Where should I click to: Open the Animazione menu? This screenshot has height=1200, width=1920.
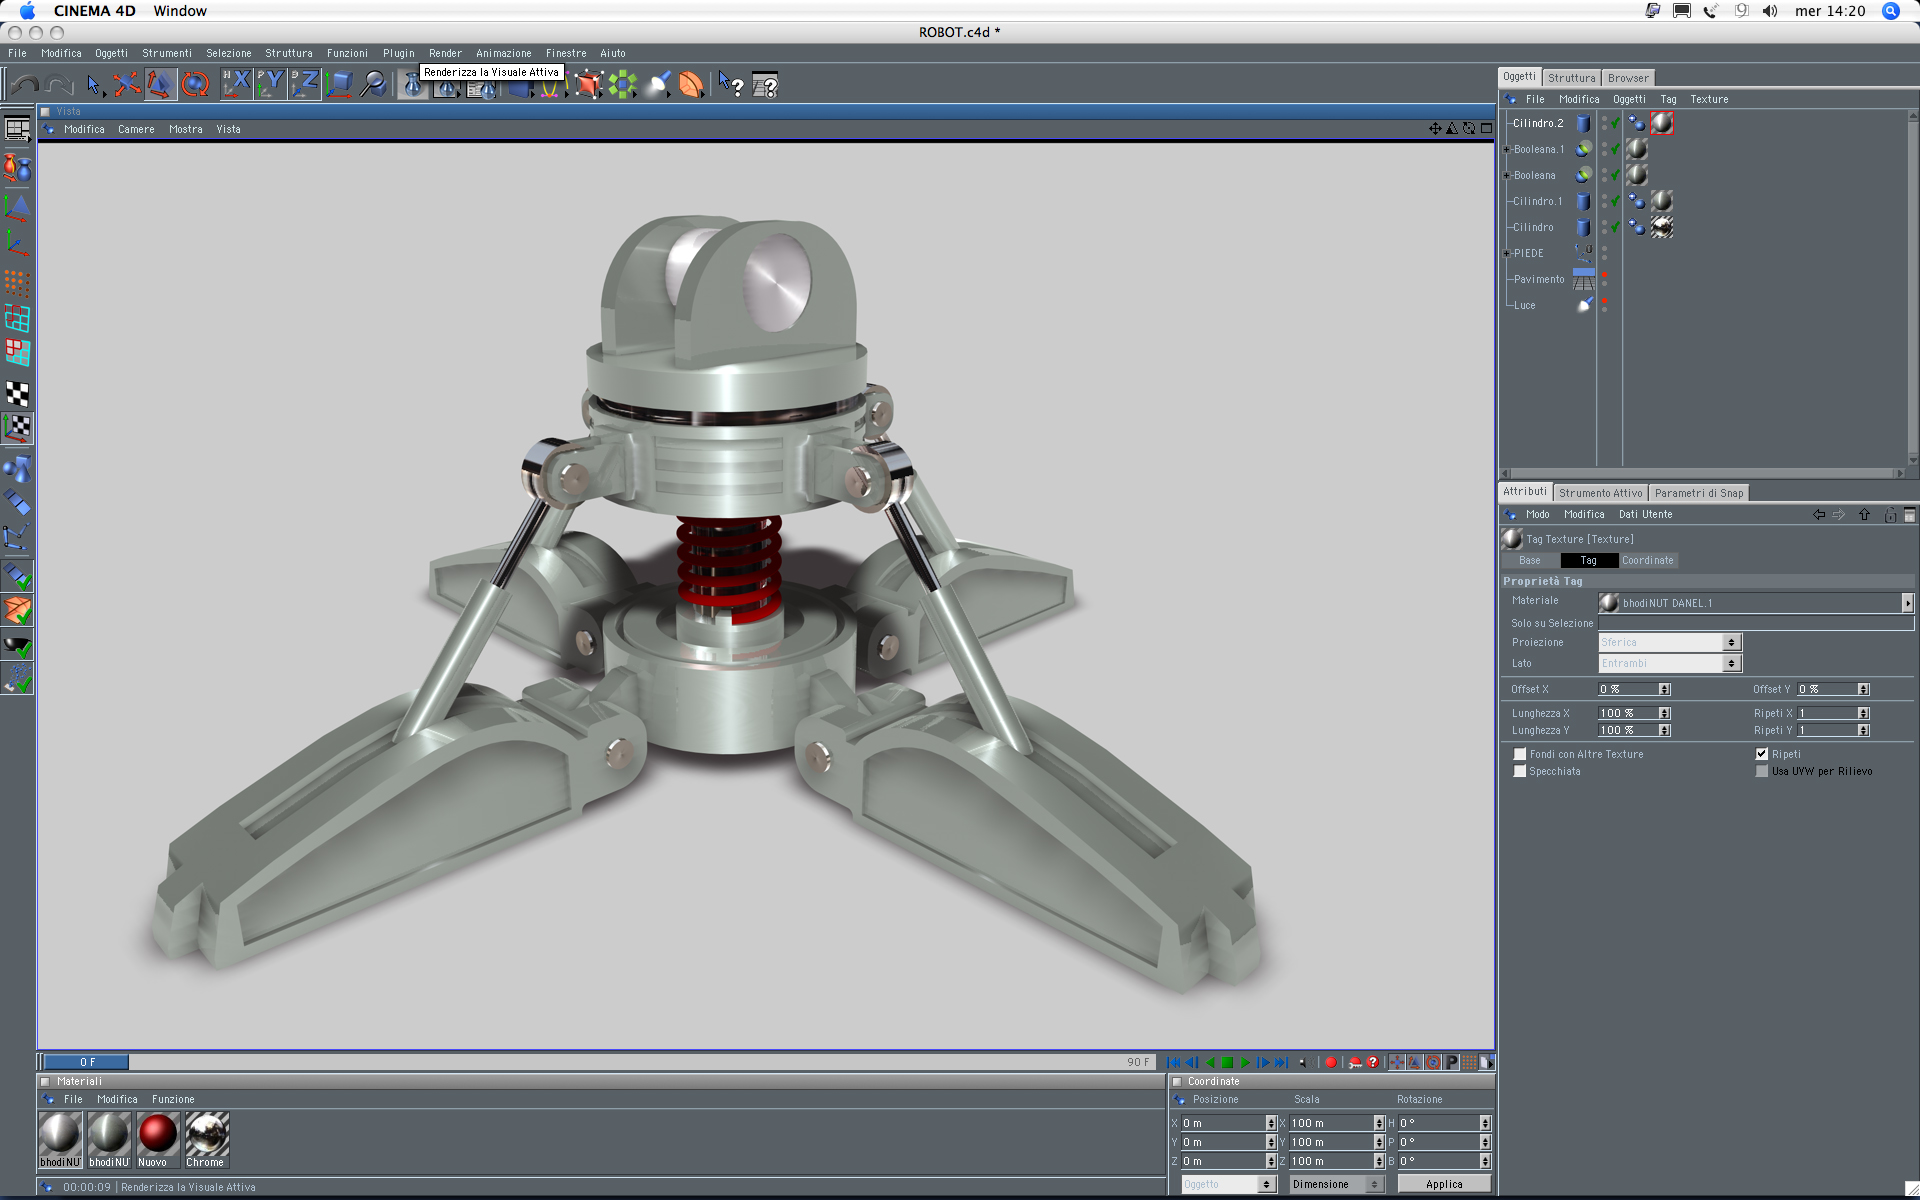coord(503,53)
